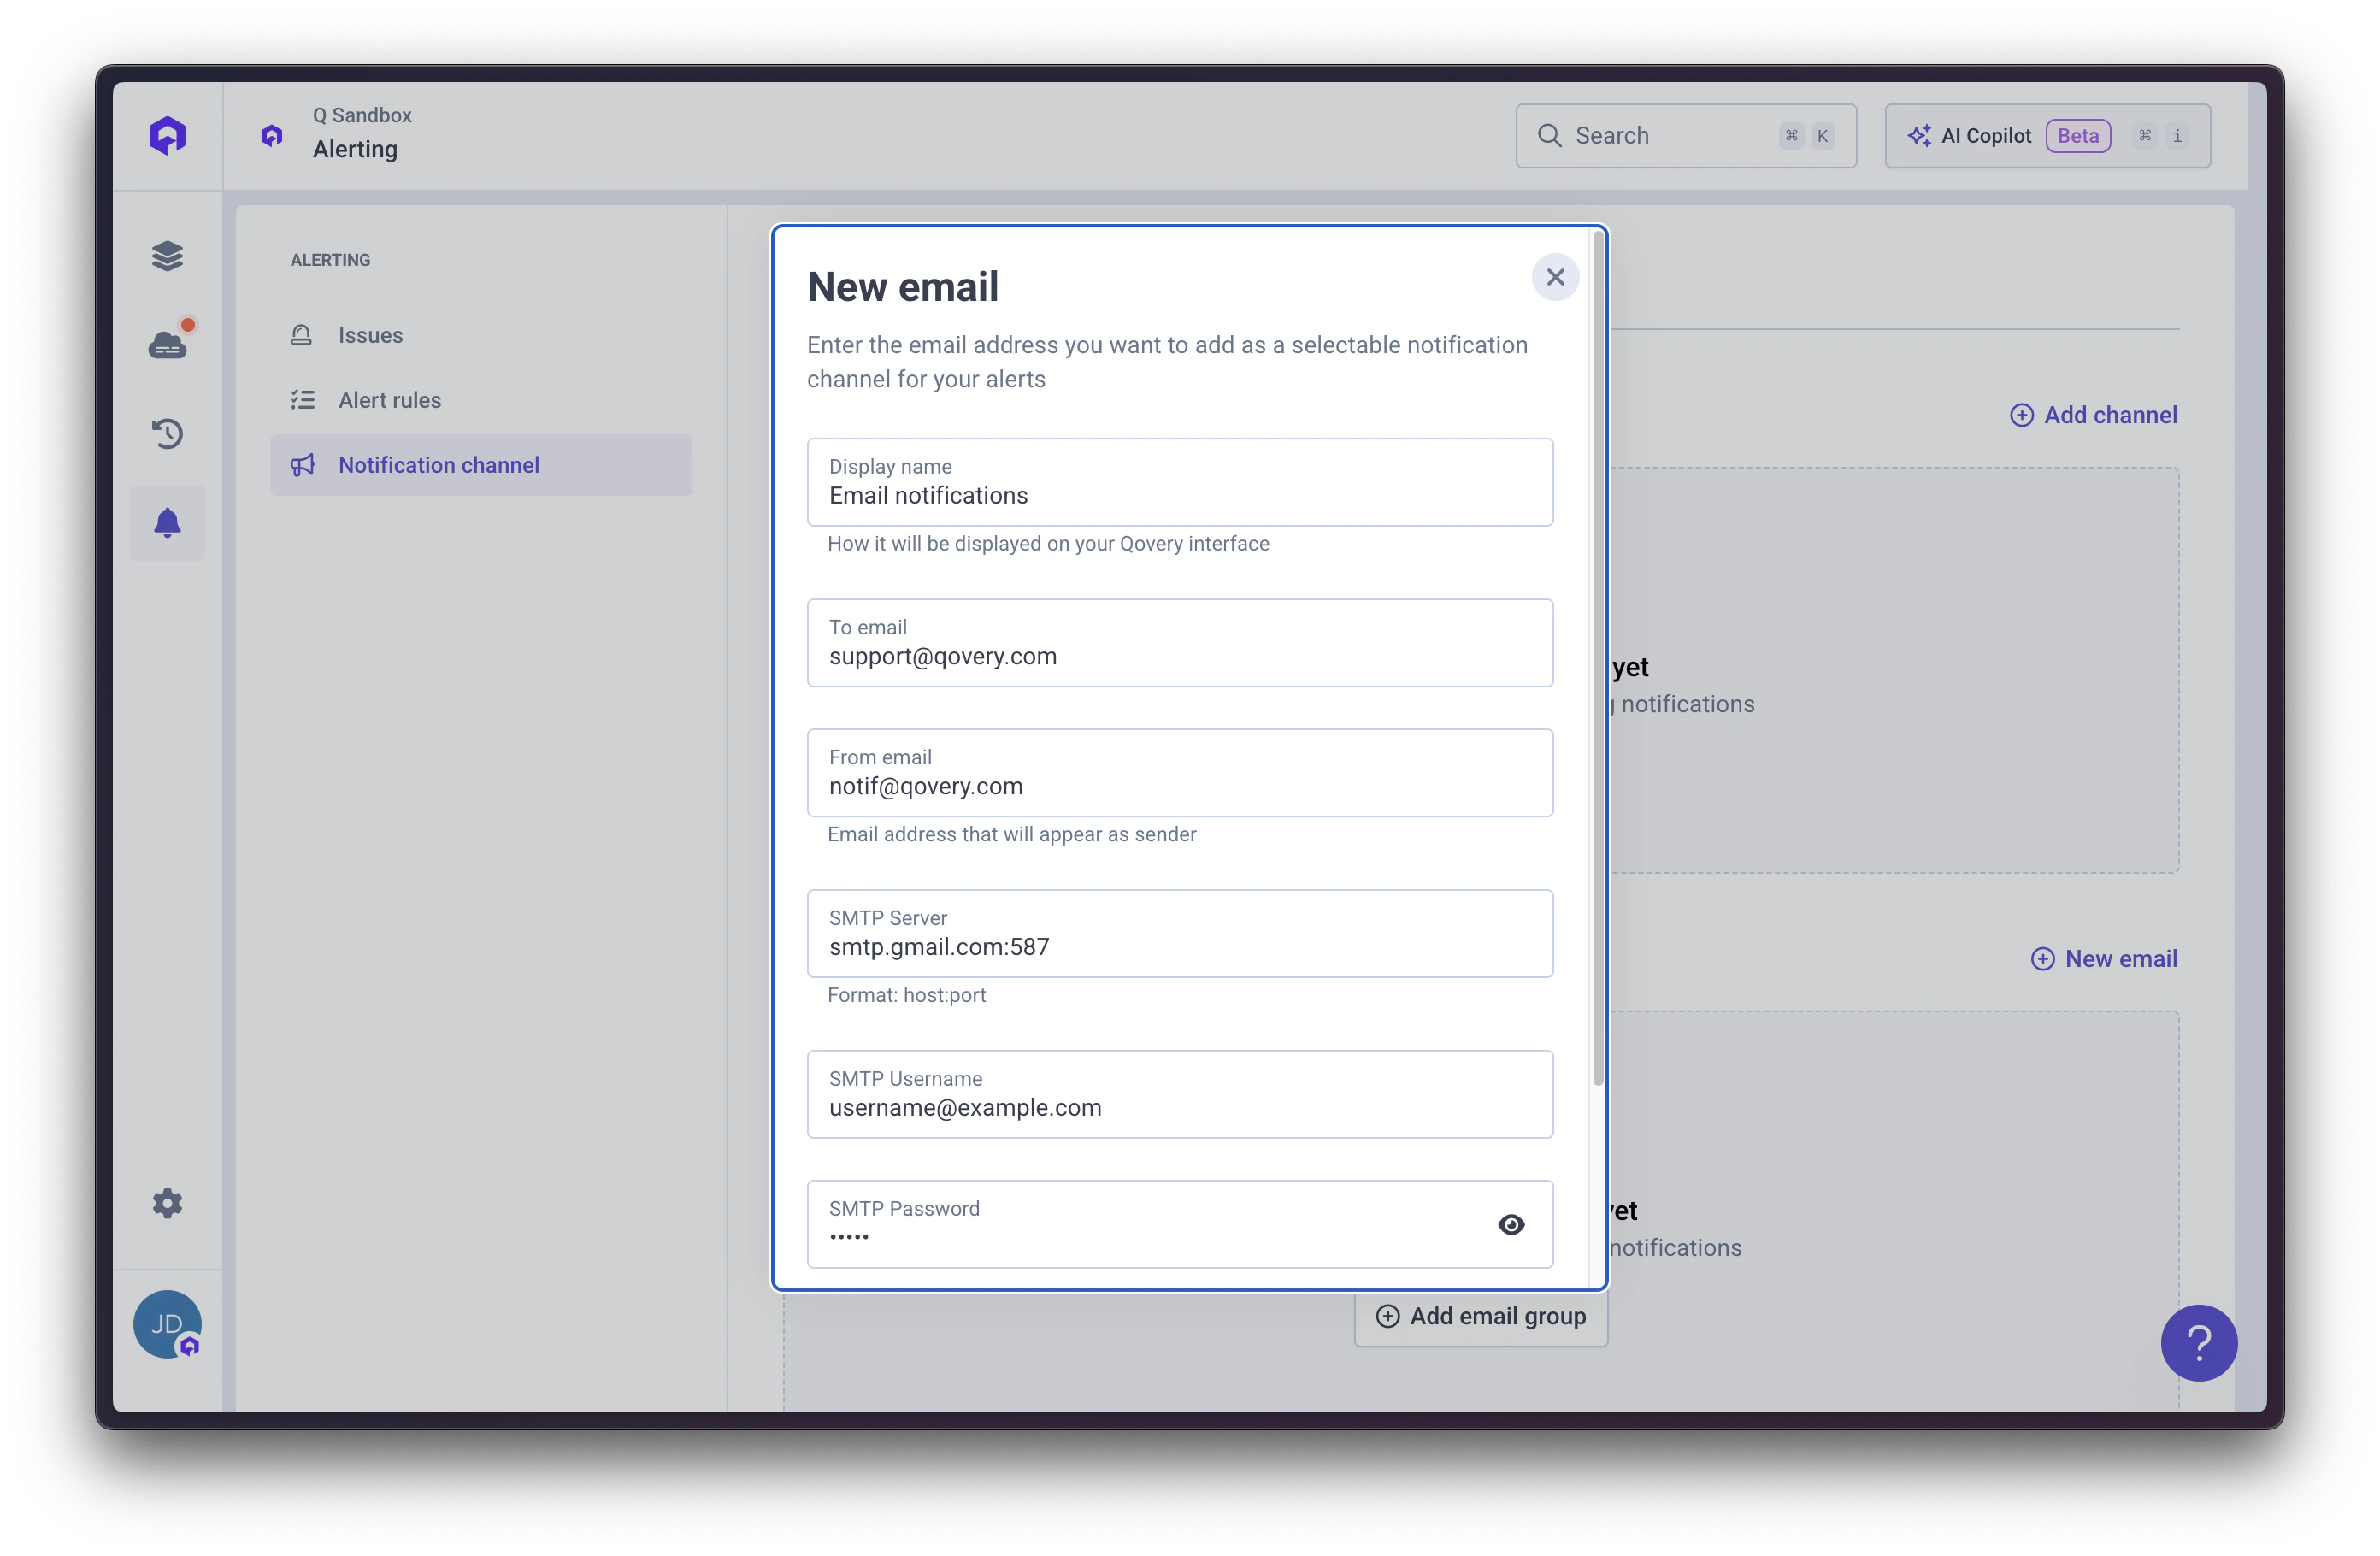Open the settings gear icon
Viewport: 2380px width, 1556px height.
167,1203
